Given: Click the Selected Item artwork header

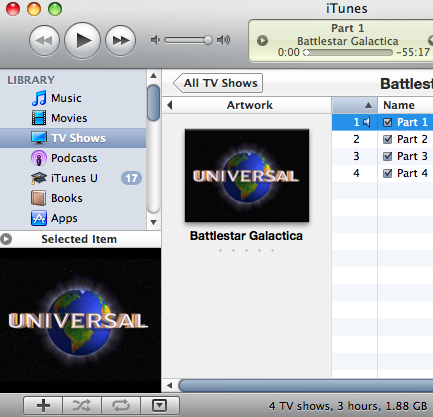Looking at the screenshot, I should (x=79, y=239).
